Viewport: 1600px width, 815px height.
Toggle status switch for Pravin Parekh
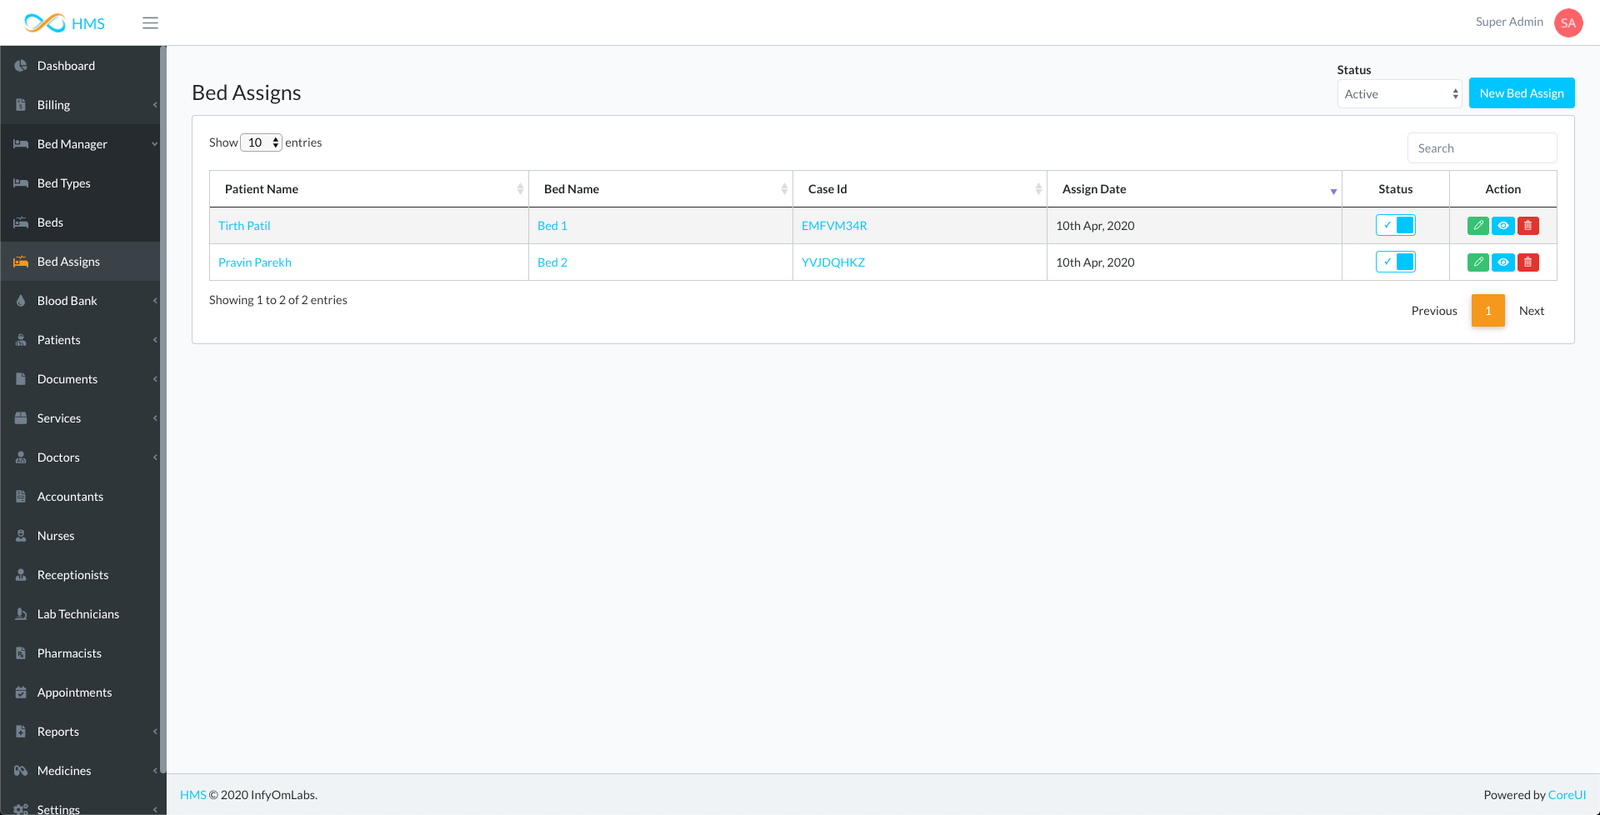pyautogui.click(x=1395, y=262)
